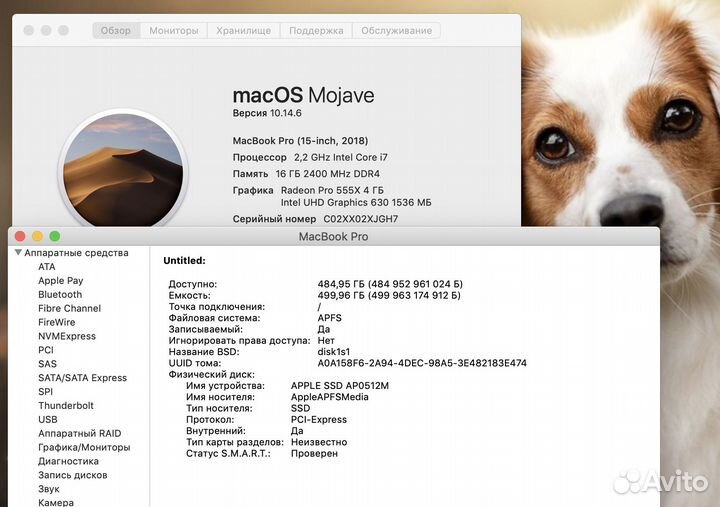
Task: Open the Поддержка tab
Action: coord(316,31)
